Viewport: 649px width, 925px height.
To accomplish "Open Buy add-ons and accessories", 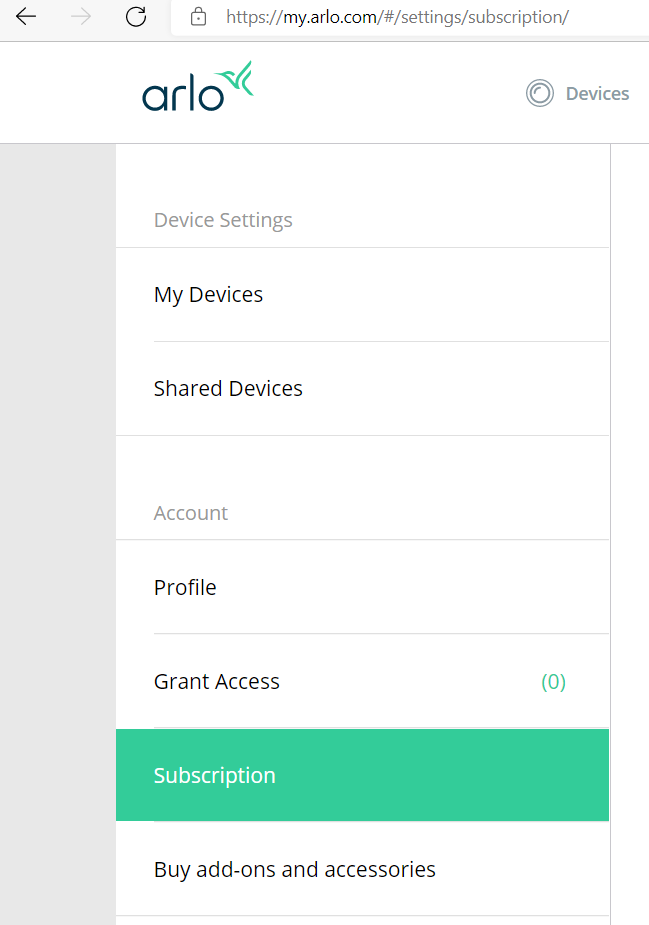I will tap(295, 870).
